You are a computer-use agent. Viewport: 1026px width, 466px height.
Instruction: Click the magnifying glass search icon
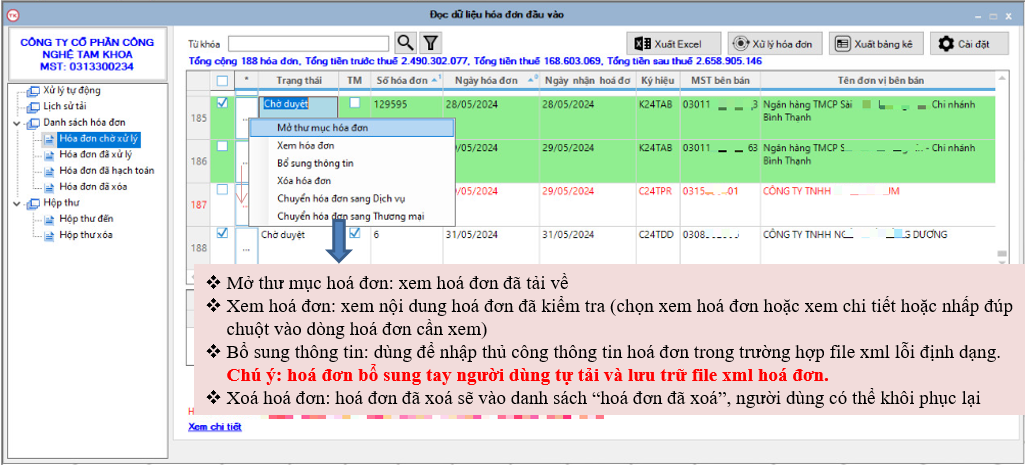(x=405, y=42)
